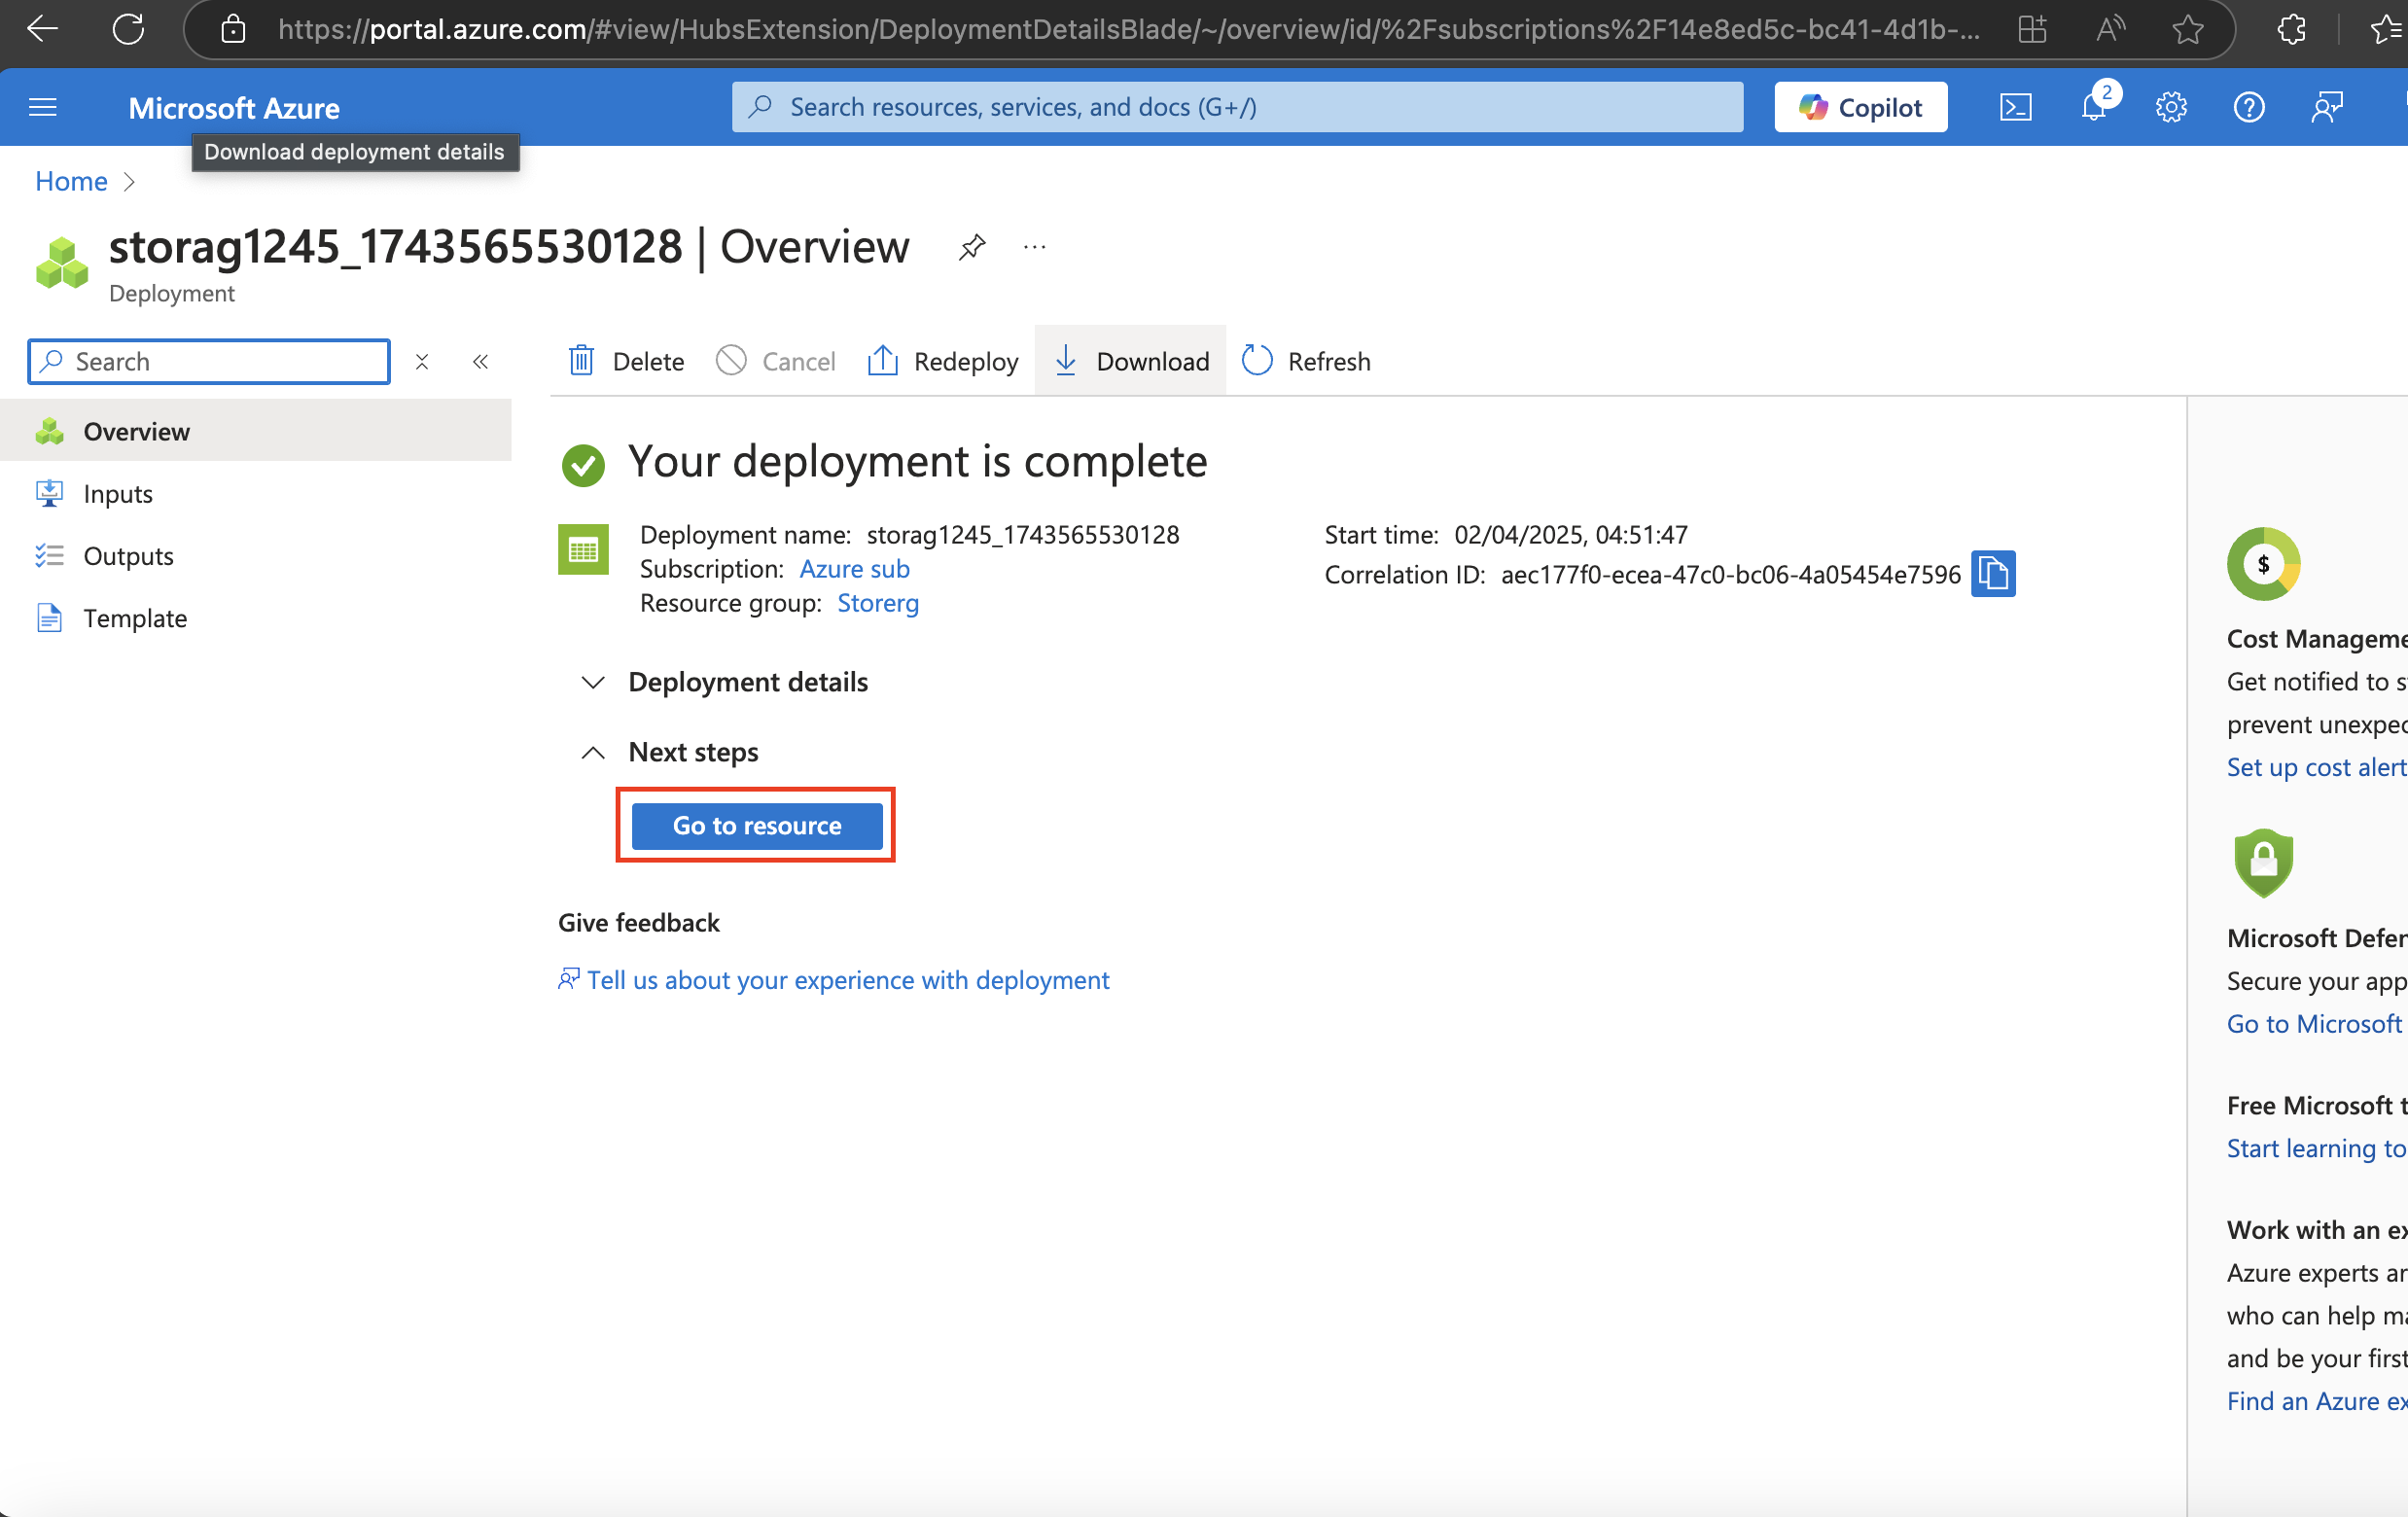Click deployment name value storag1245_1743565530128
This screenshot has height=1517, width=2408.
point(1023,535)
